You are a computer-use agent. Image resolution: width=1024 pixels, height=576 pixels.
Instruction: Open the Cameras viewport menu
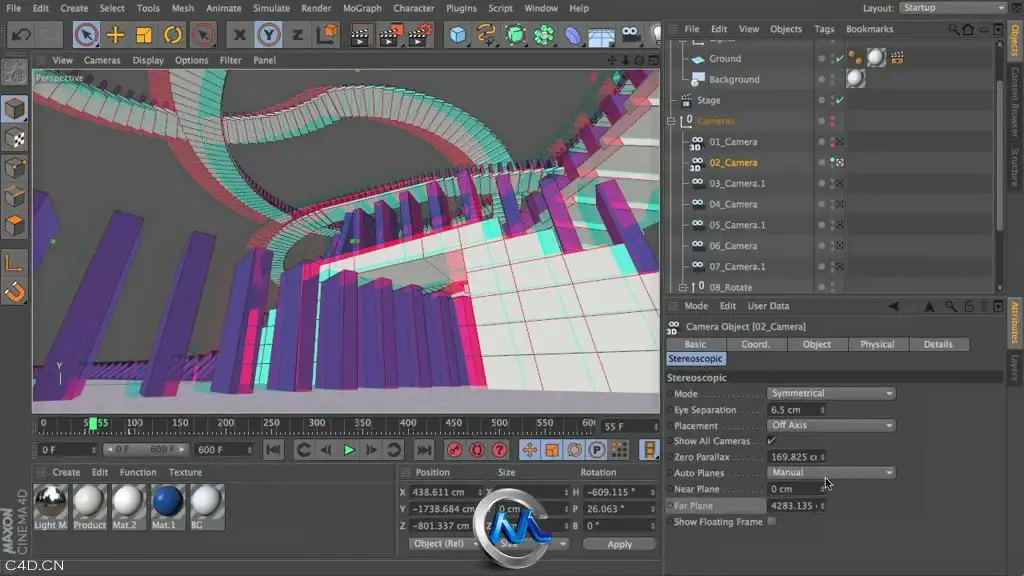click(x=102, y=60)
